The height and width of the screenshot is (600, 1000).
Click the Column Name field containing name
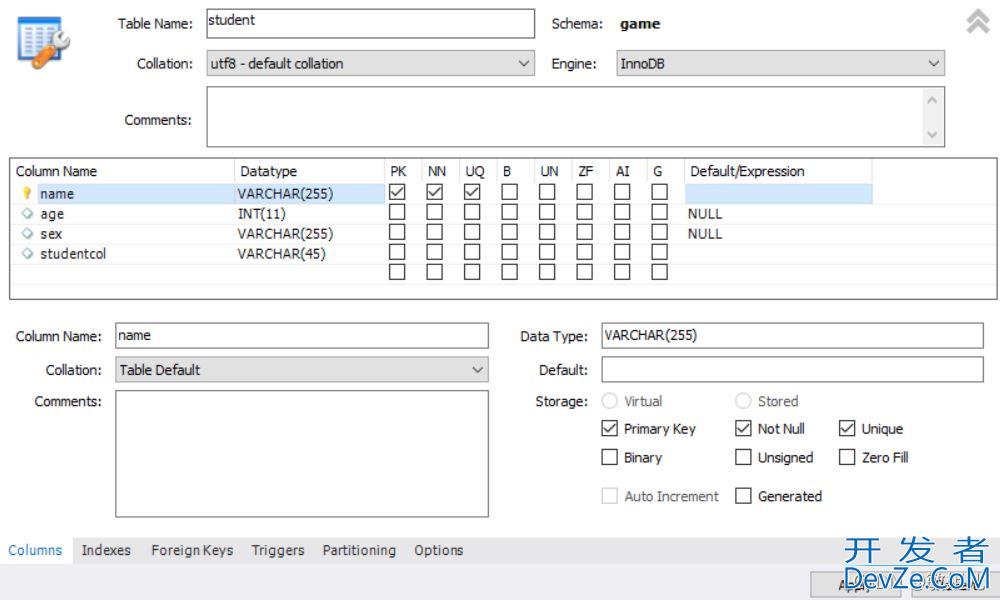pyautogui.click(x=302, y=335)
